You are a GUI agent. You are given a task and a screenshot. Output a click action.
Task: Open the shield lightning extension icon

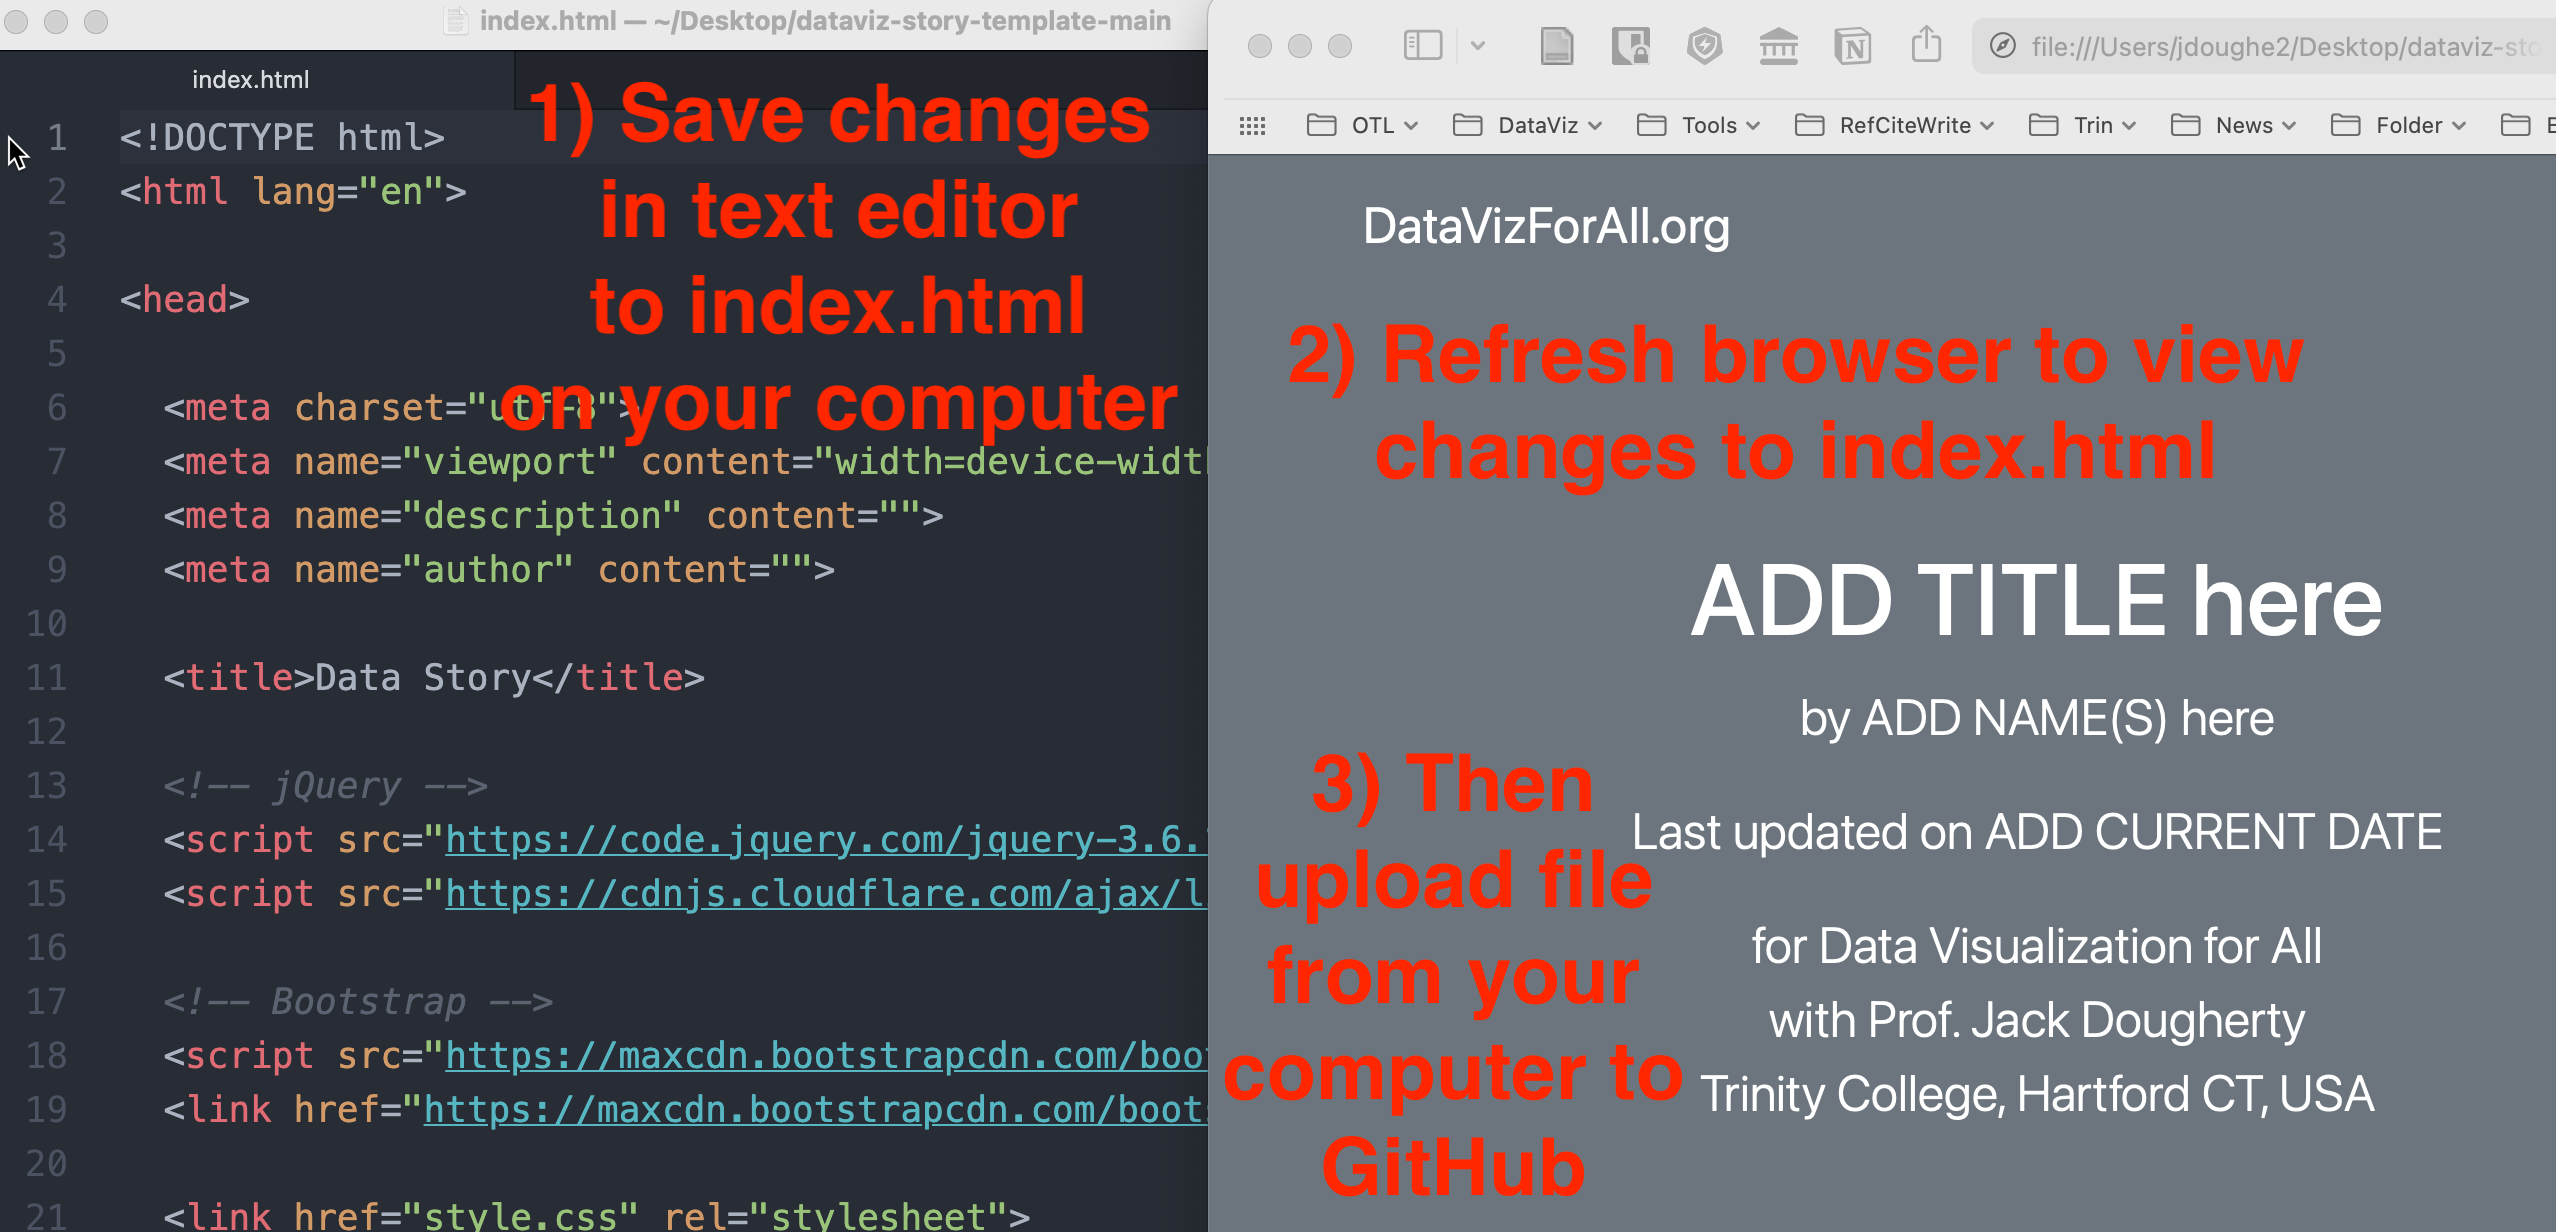[1704, 46]
